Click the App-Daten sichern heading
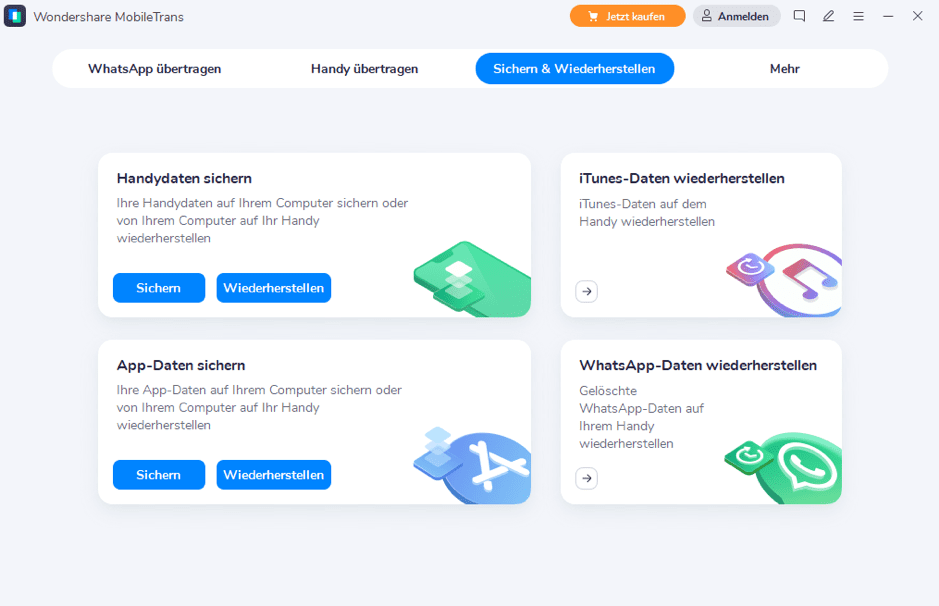The height and width of the screenshot is (606, 939). 181,365
